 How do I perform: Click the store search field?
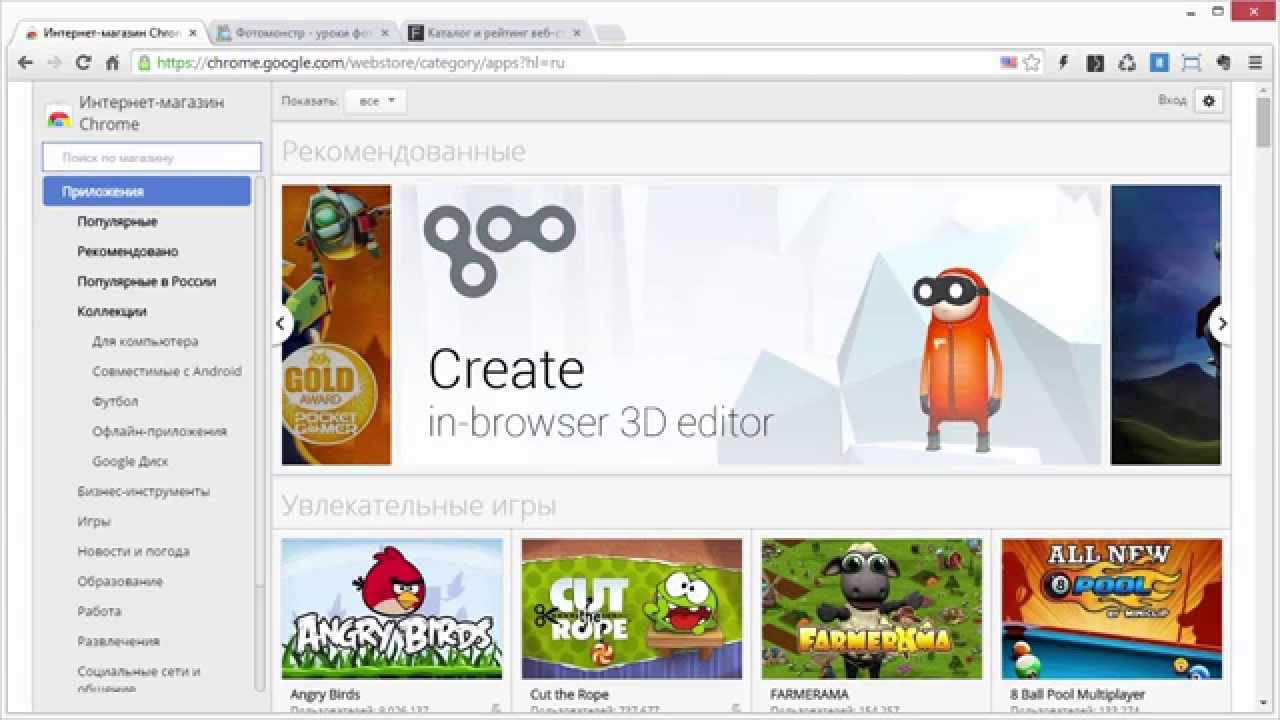pyautogui.click(x=152, y=157)
